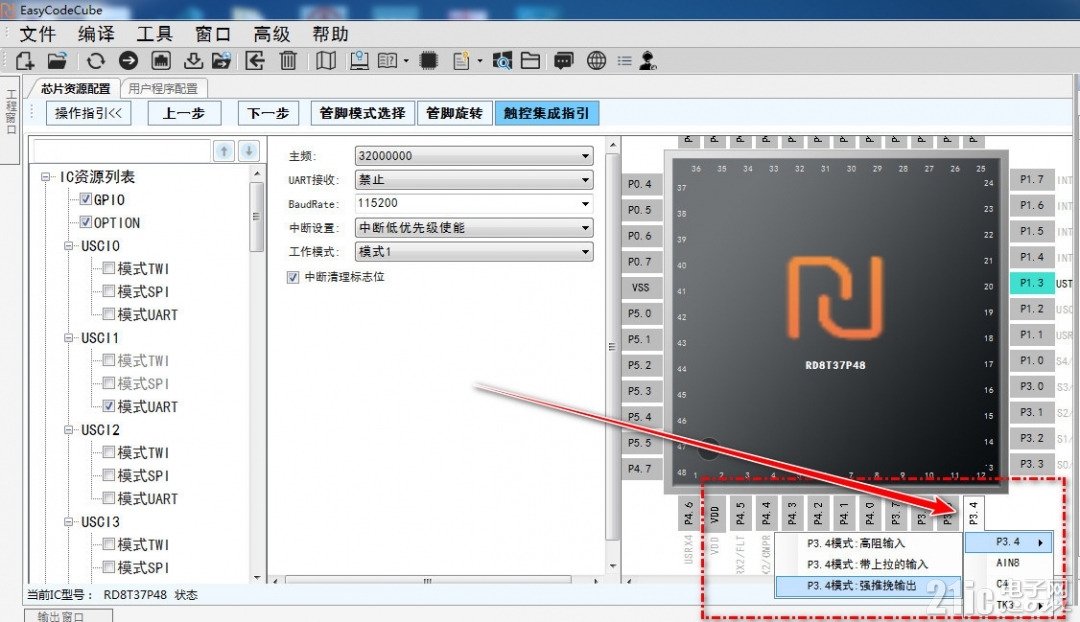
Task: Click the user-account toolbar icon
Action: 647,61
